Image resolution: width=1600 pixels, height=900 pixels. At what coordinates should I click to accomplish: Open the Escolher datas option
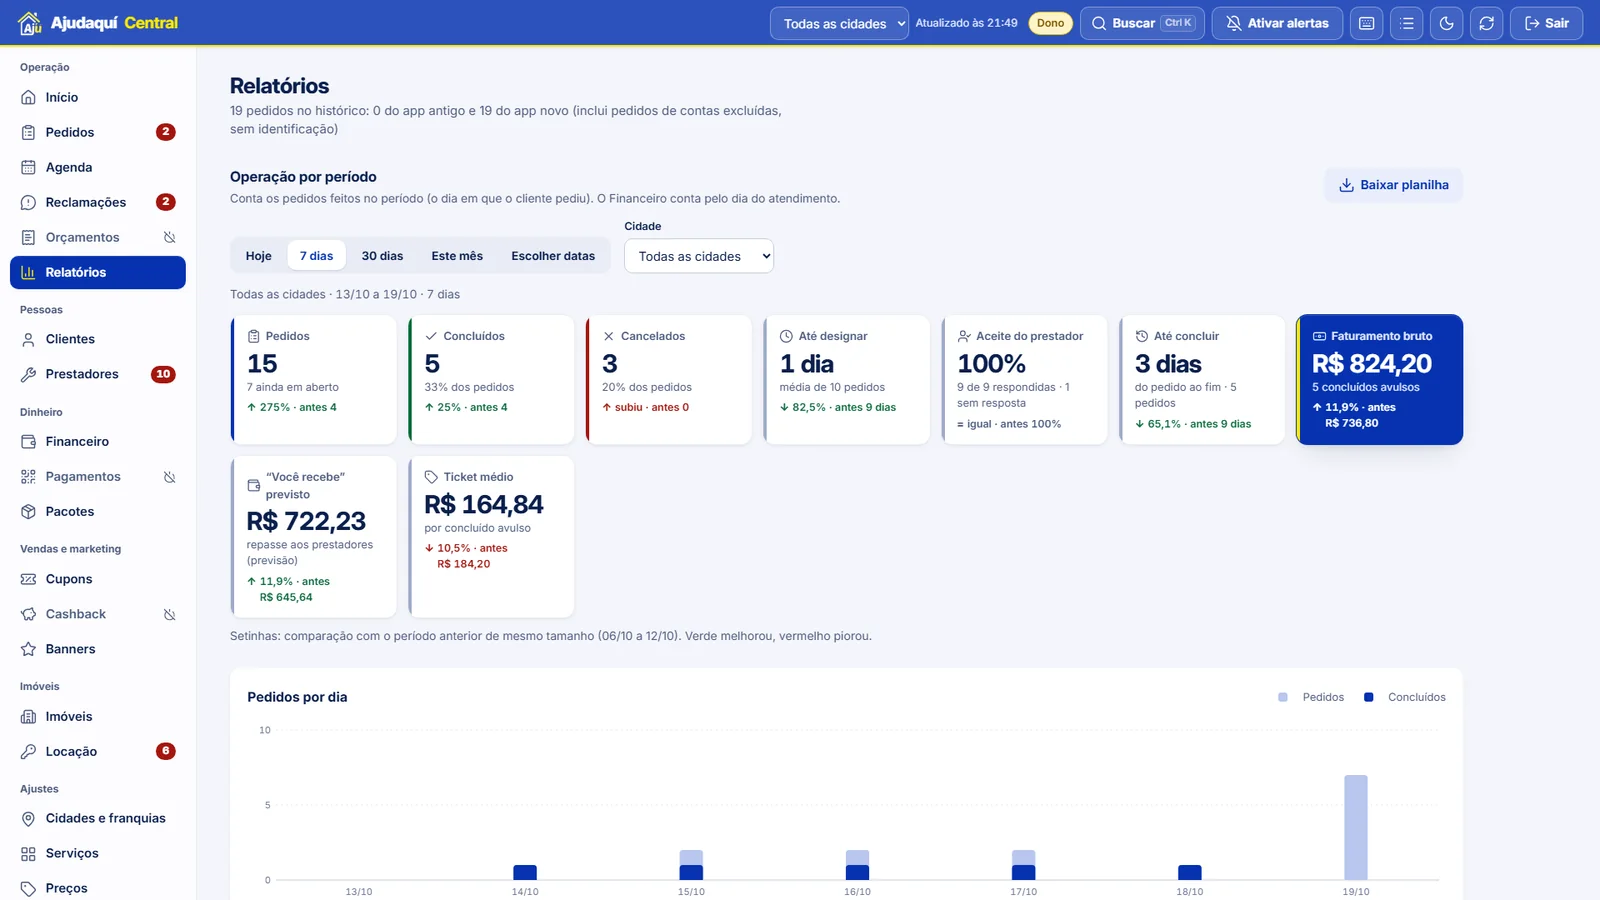[553, 256]
